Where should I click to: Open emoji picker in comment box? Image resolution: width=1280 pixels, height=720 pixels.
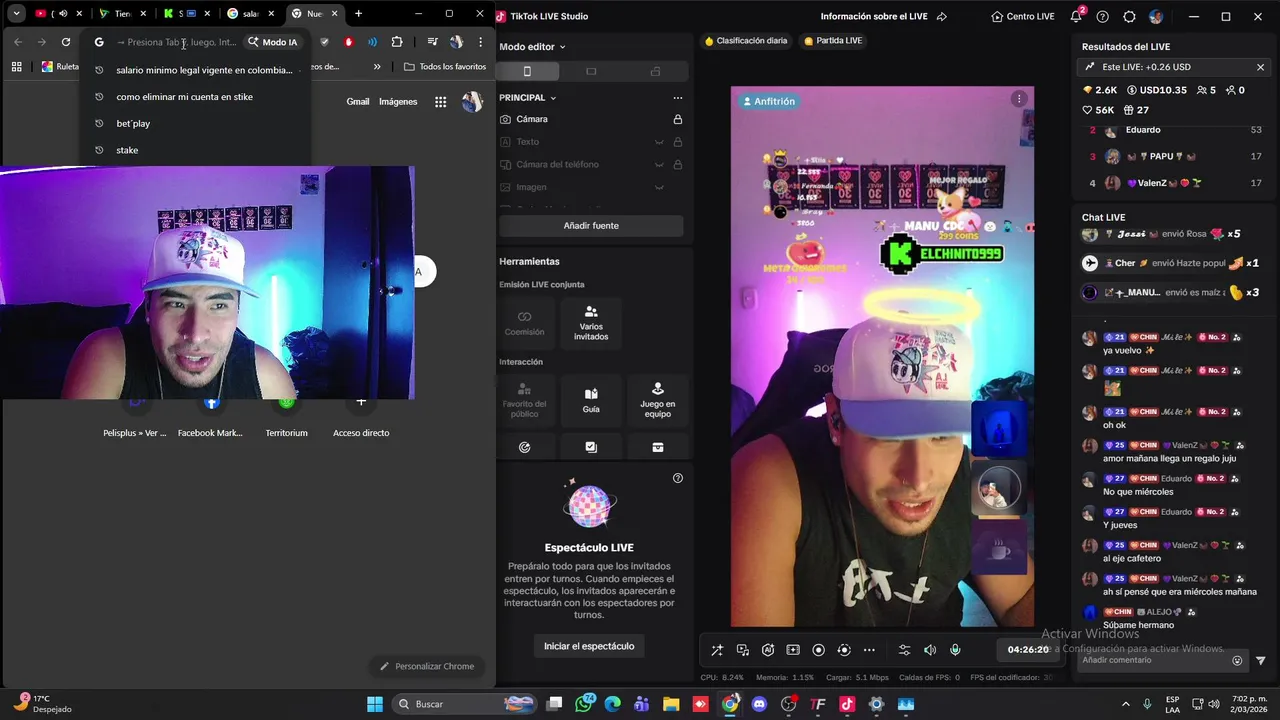(1237, 660)
